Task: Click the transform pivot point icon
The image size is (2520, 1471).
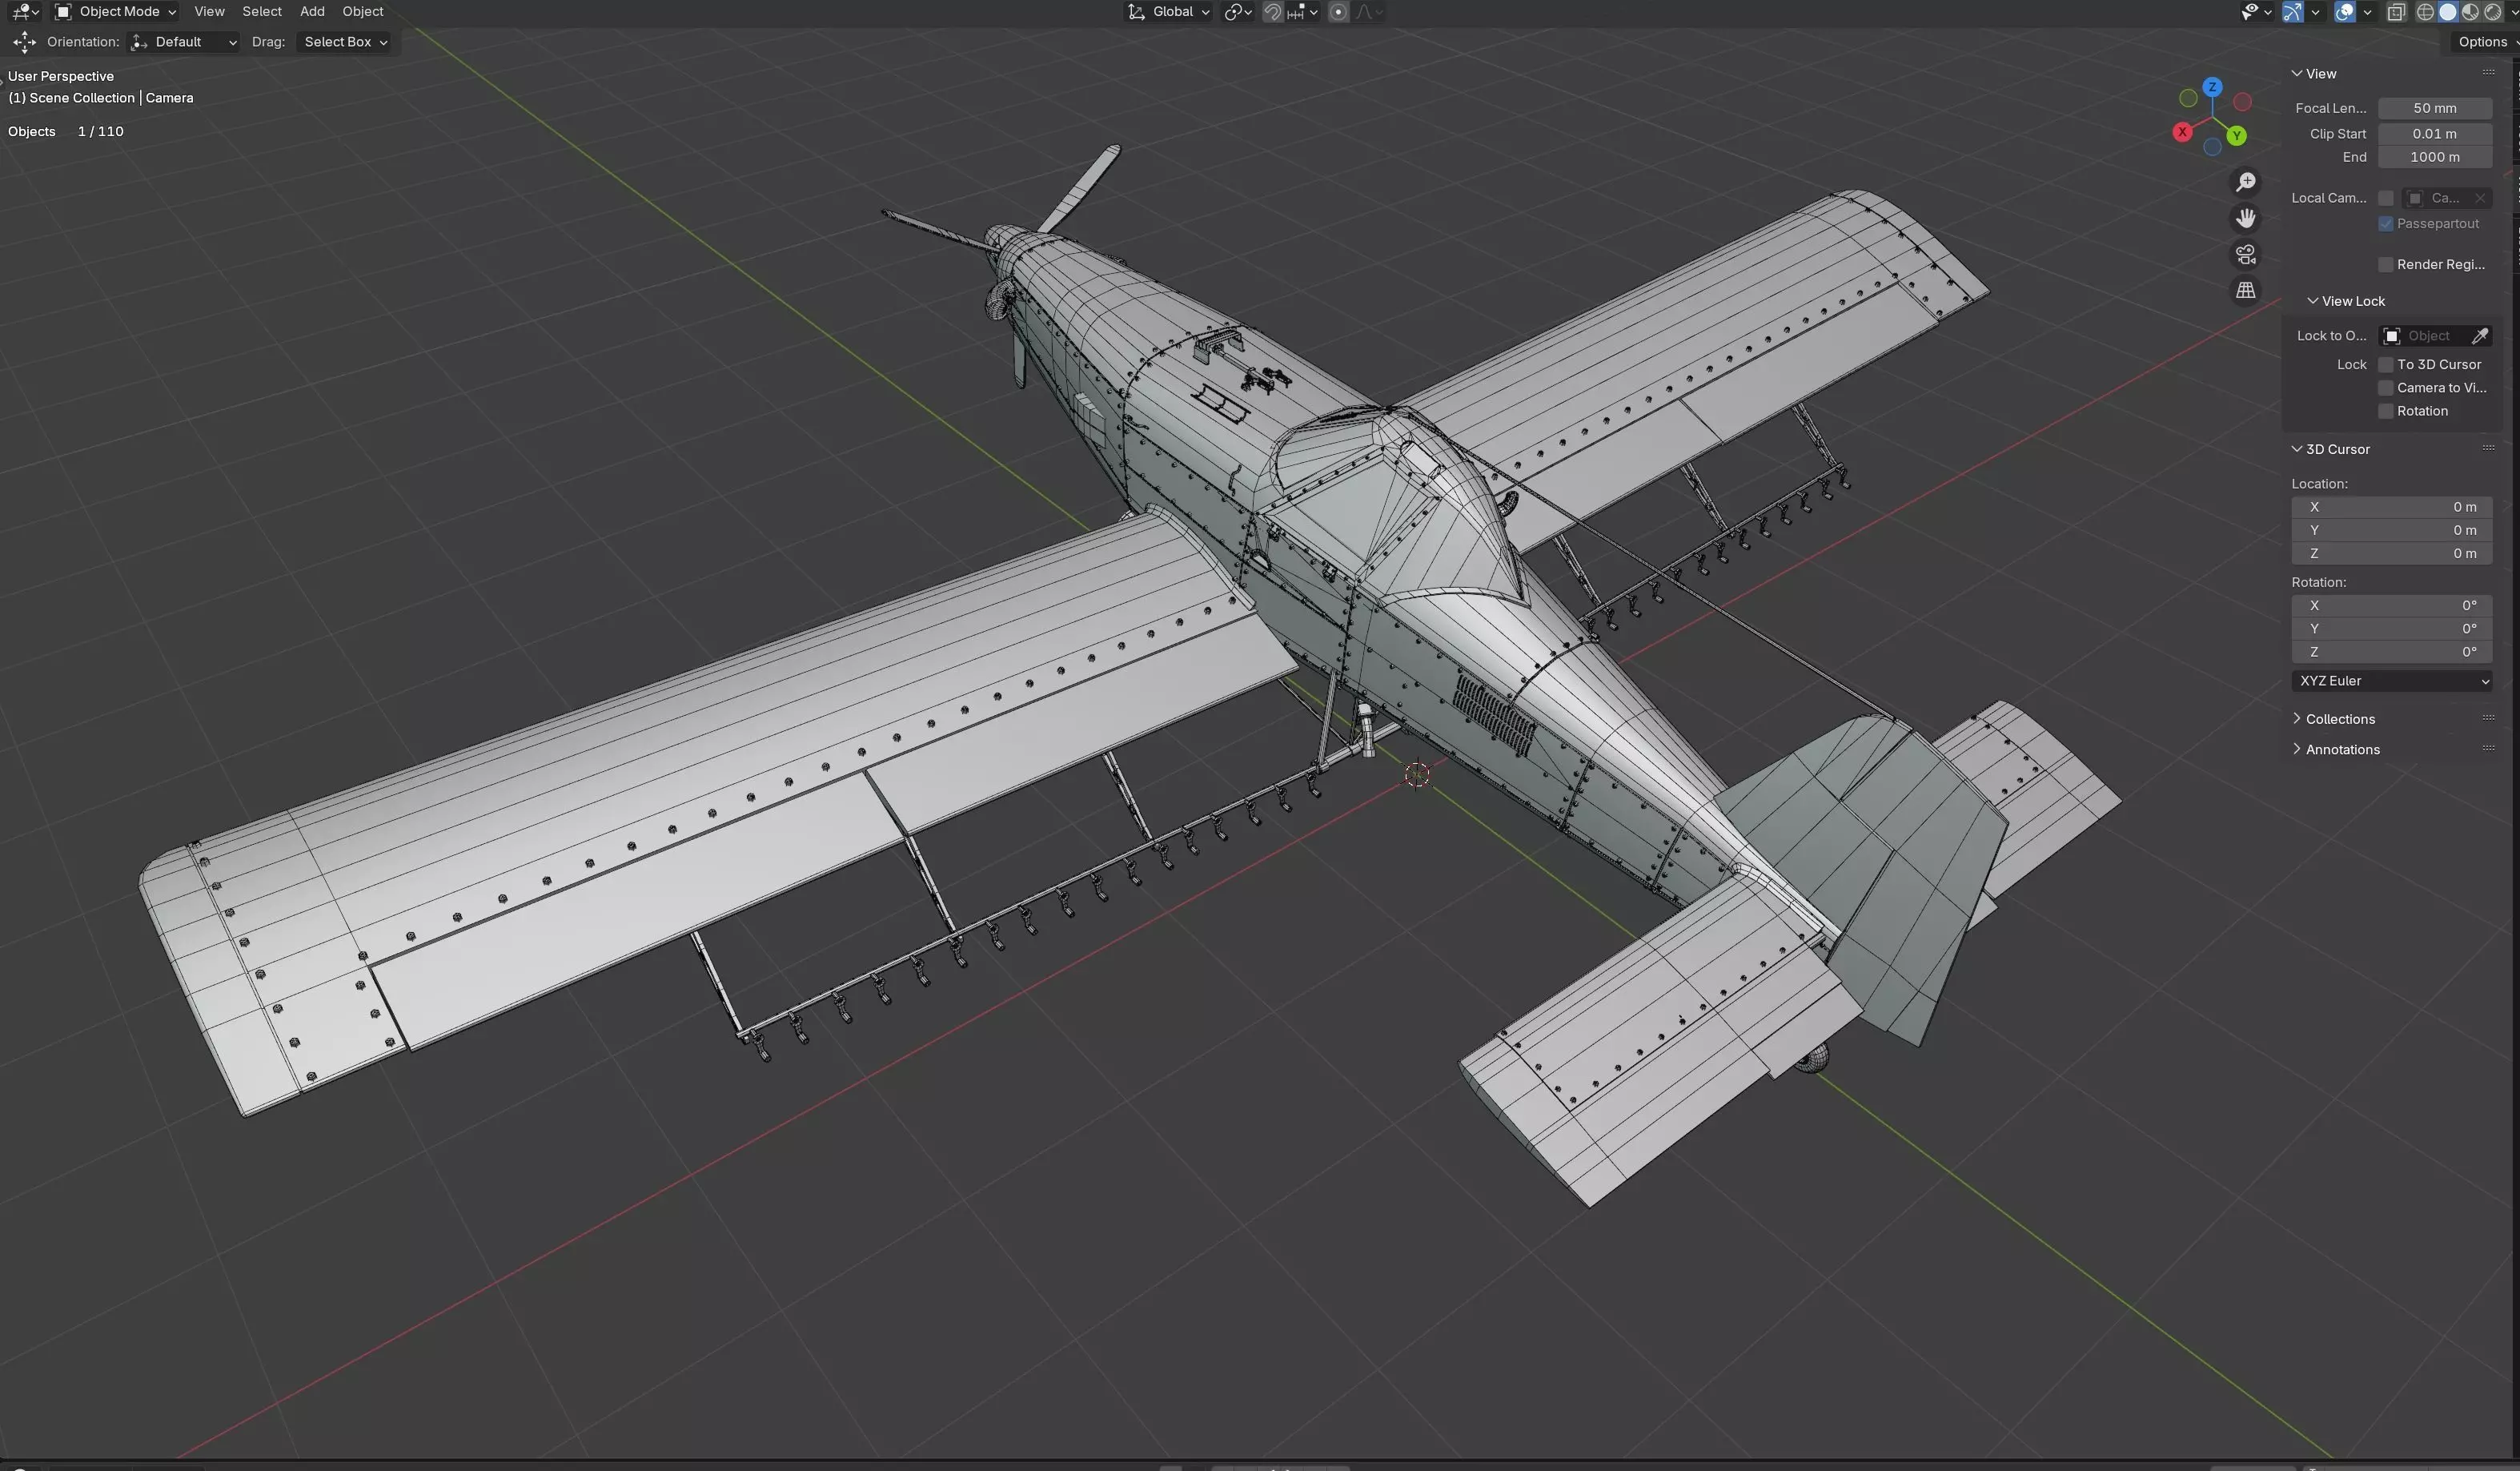Action: [x=1238, y=12]
